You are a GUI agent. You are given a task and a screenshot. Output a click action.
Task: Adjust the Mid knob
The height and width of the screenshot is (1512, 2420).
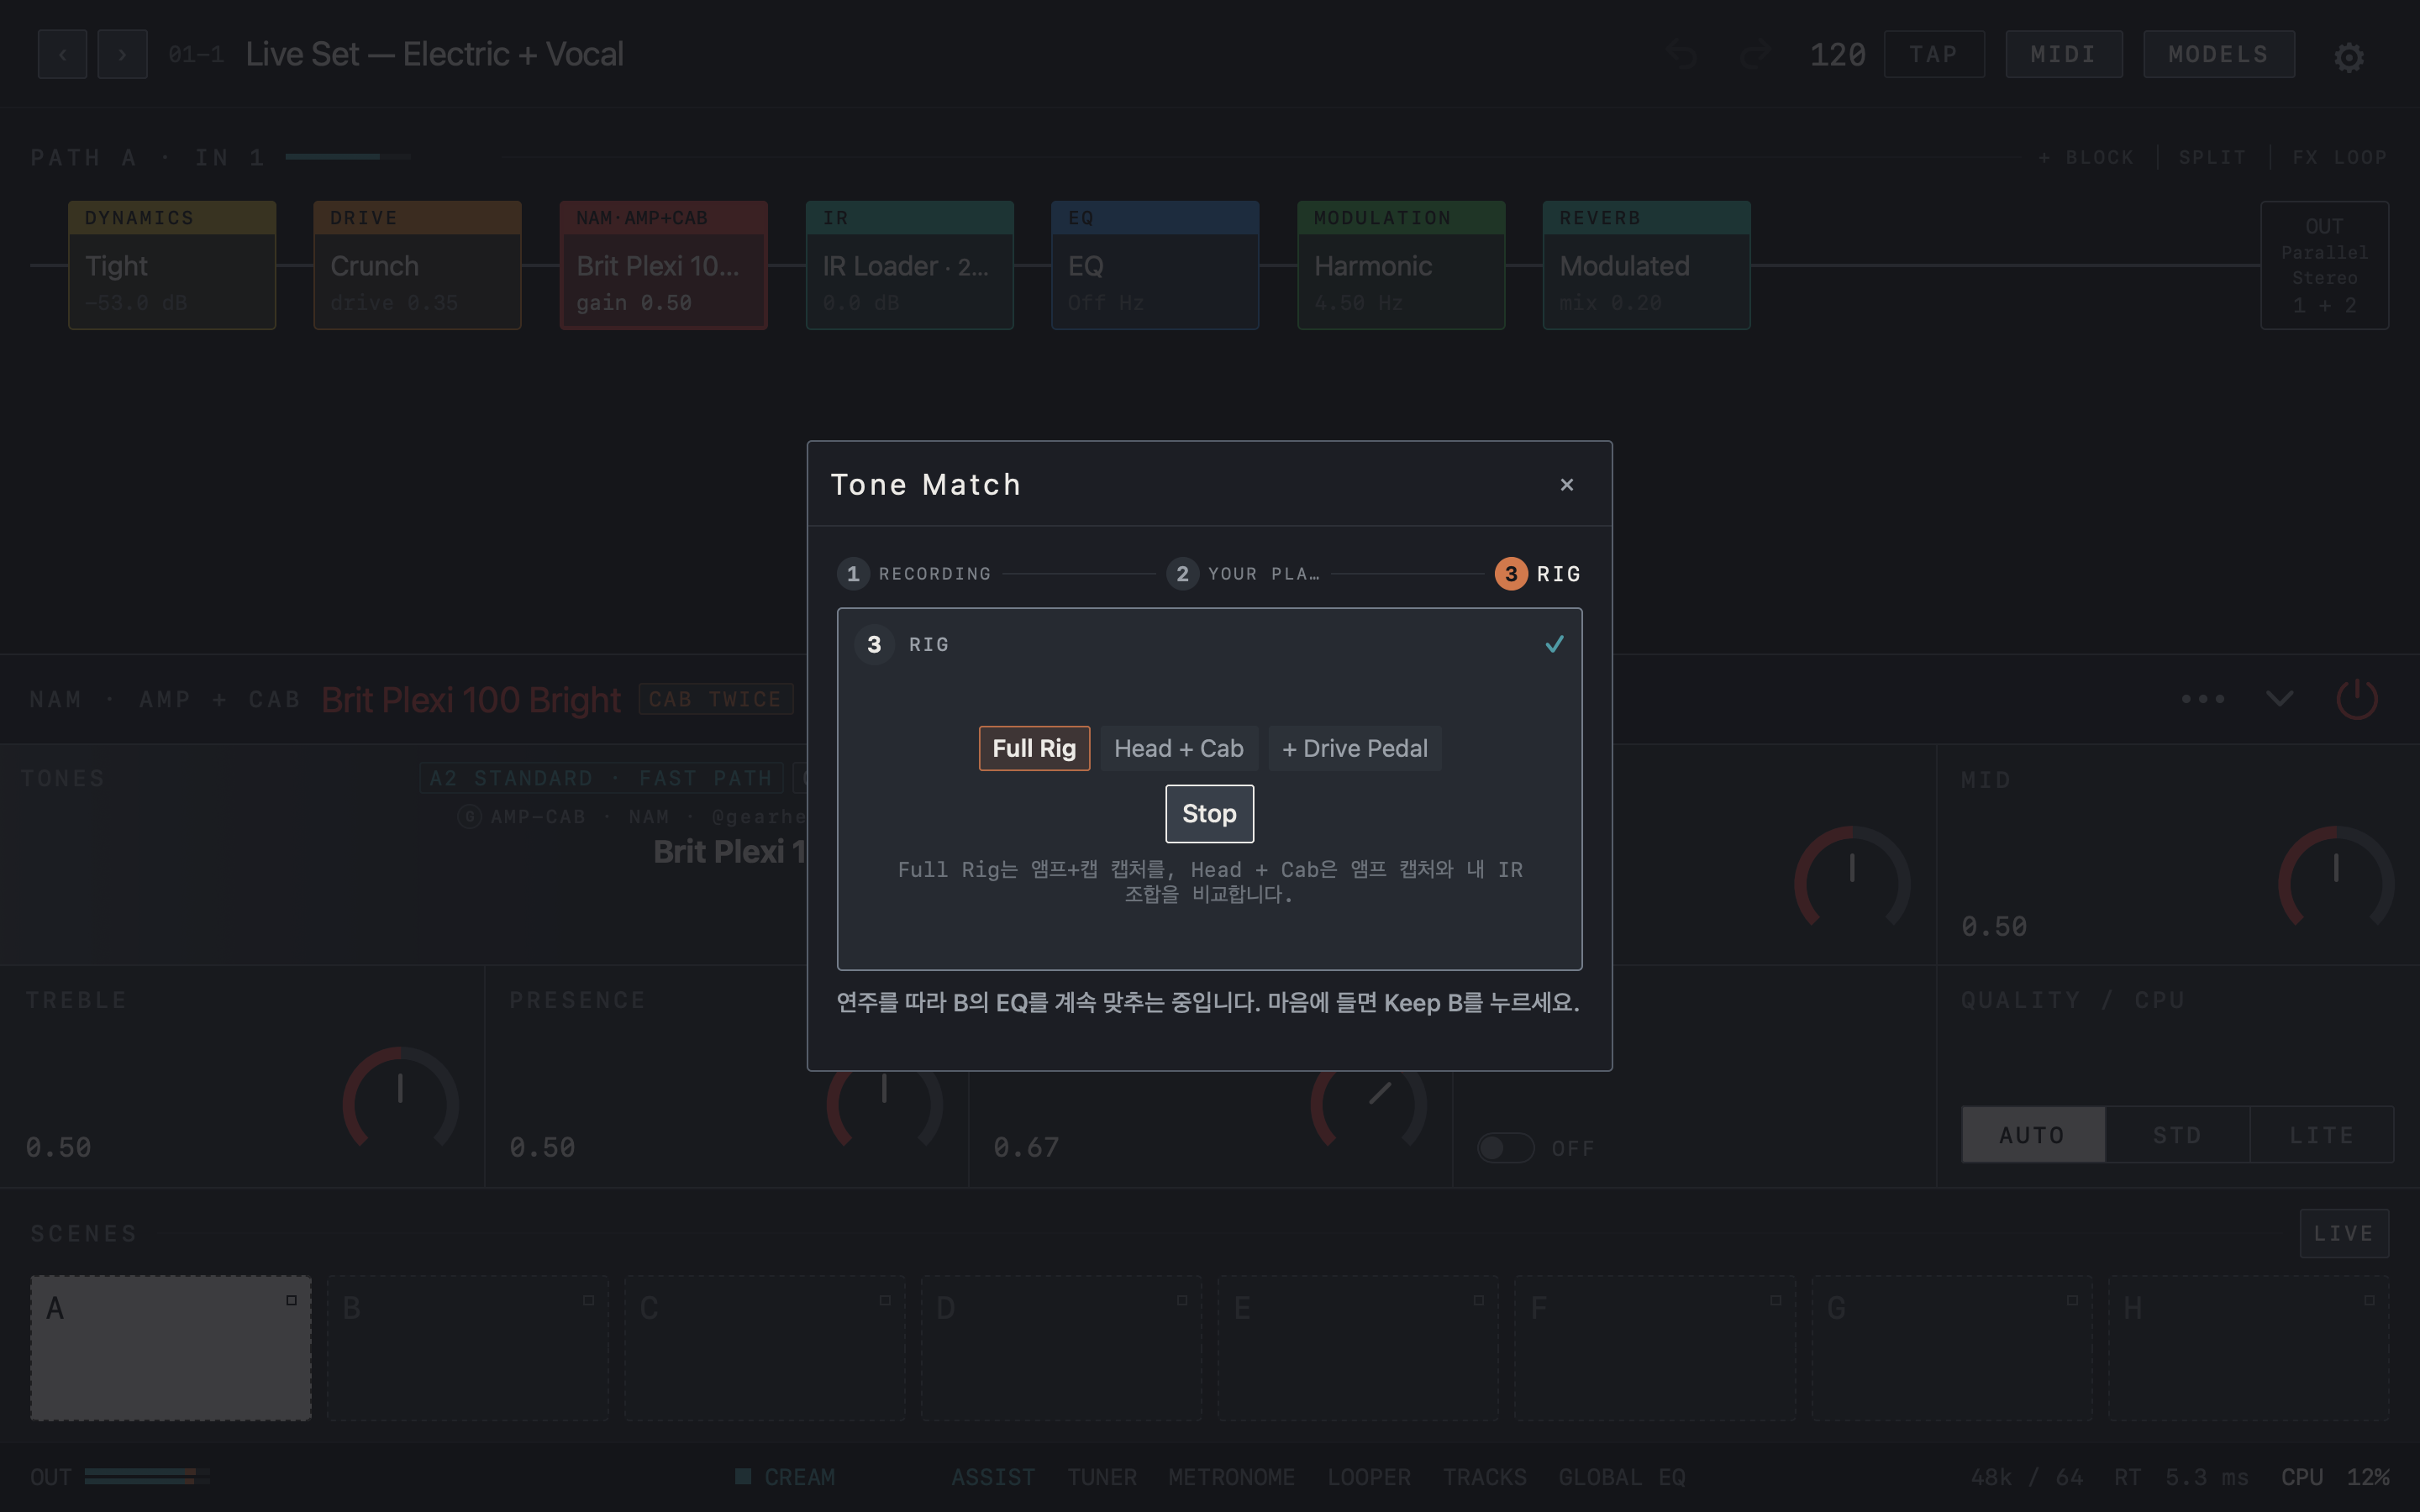pos(2335,881)
